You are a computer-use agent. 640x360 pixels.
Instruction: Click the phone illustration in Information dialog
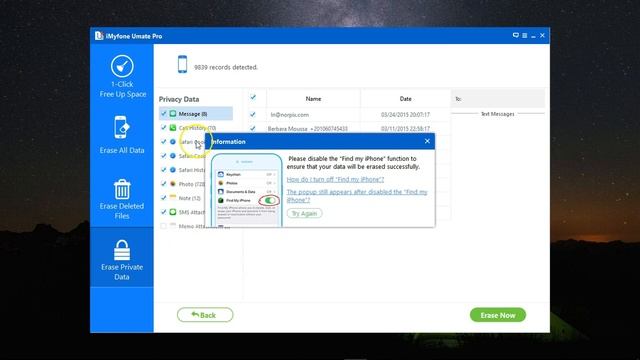click(x=247, y=190)
